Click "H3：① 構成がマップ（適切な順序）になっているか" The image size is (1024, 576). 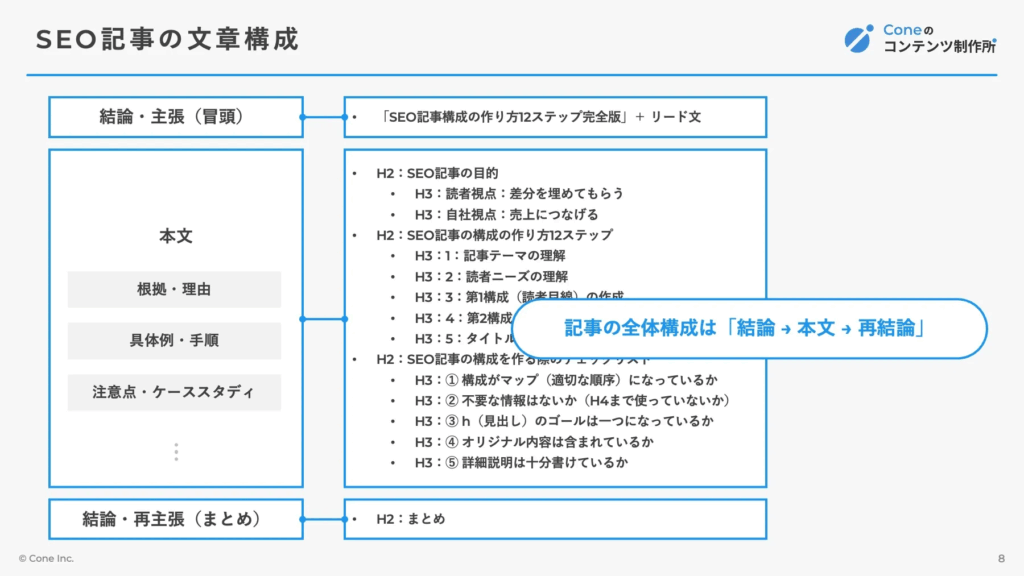point(566,379)
